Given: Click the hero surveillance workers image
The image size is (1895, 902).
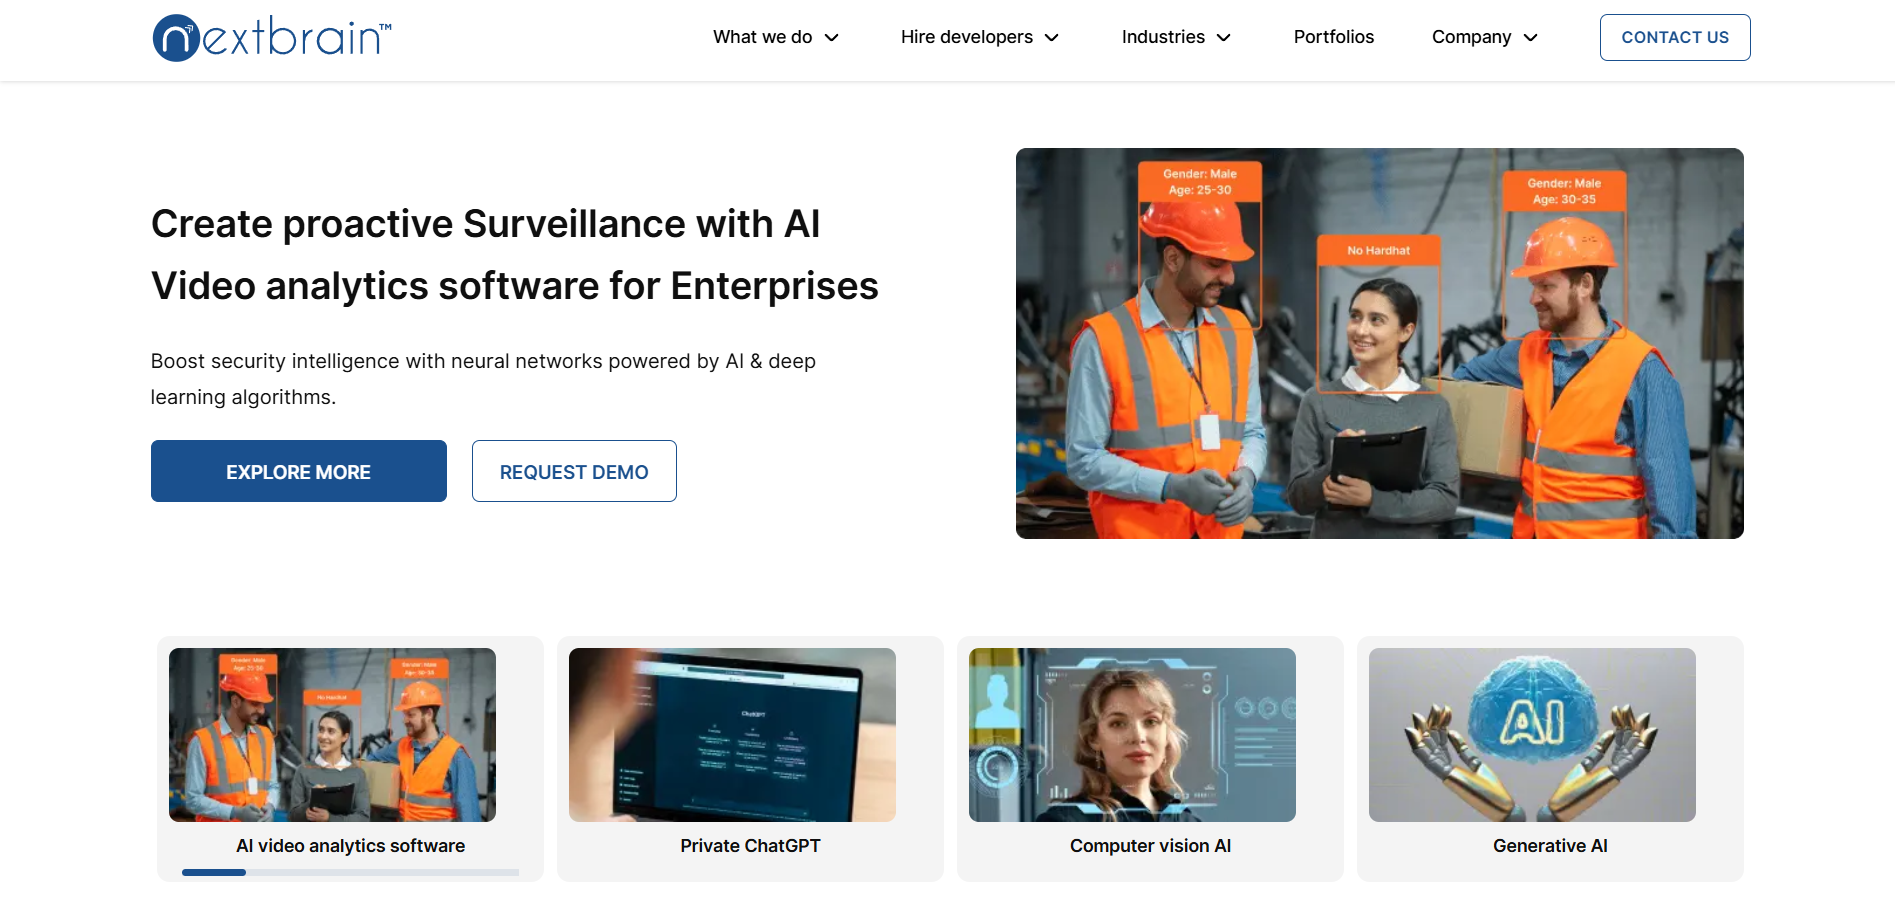Looking at the screenshot, I should coord(1380,343).
